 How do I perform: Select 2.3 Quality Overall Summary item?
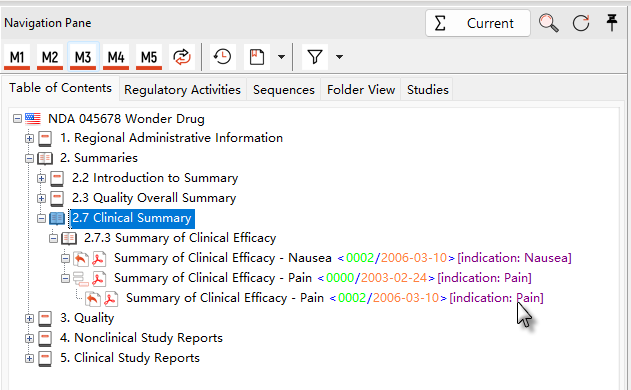pos(154,198)
